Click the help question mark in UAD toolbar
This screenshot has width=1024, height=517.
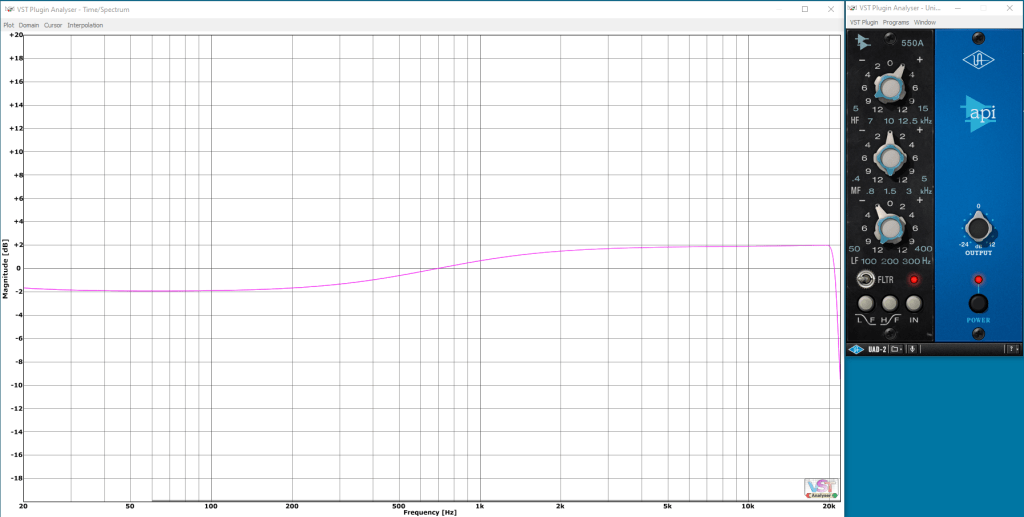[x=1012, y=349]
